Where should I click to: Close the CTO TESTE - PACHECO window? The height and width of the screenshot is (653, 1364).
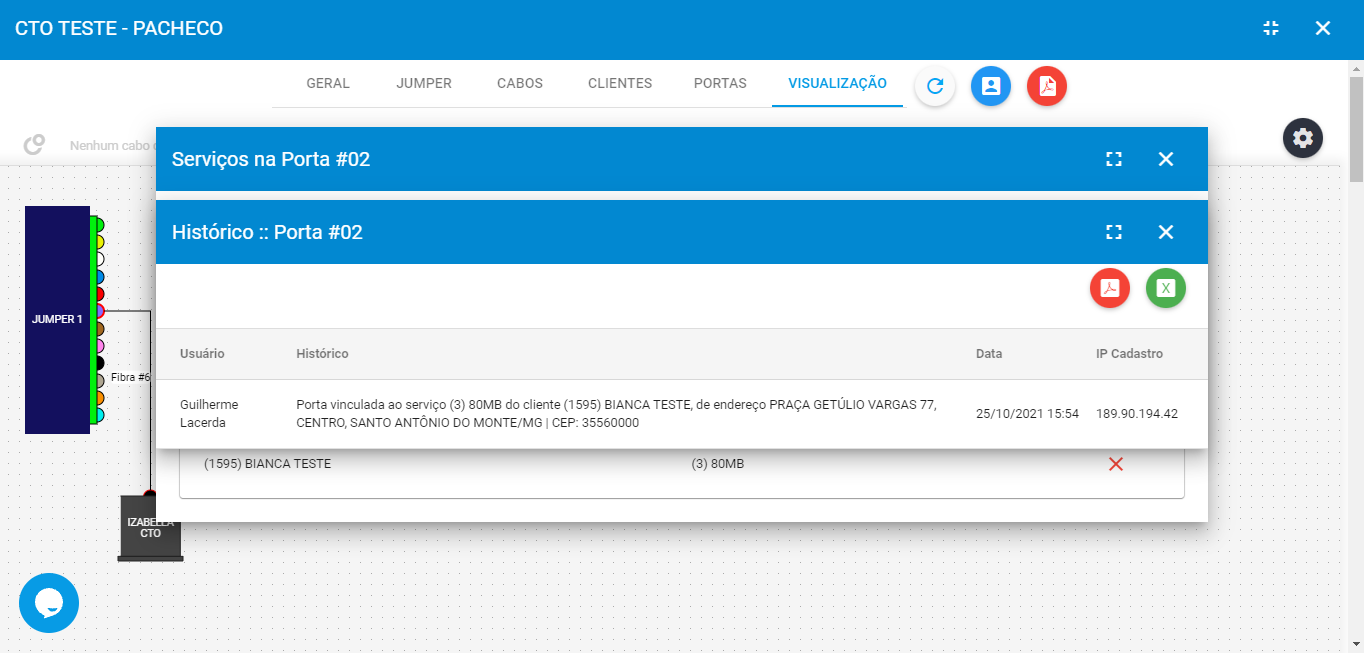[1323, 28]
